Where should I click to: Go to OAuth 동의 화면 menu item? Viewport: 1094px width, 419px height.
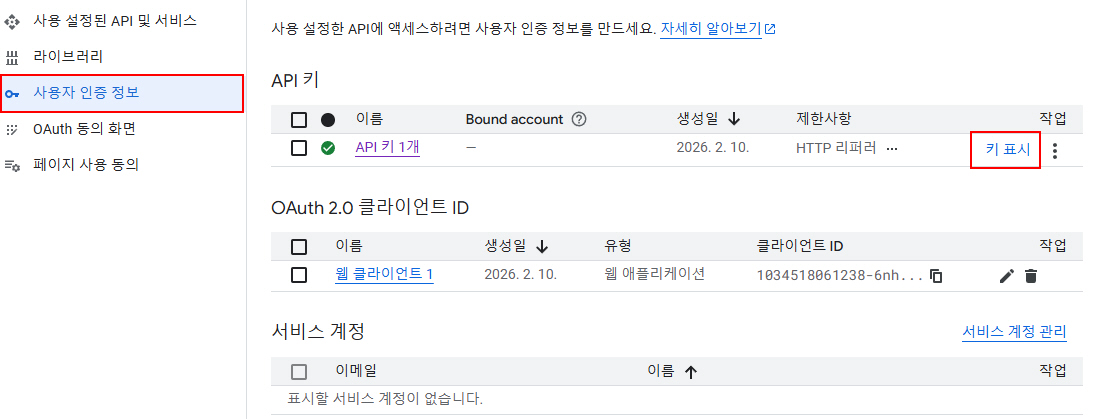click(84, 129)
